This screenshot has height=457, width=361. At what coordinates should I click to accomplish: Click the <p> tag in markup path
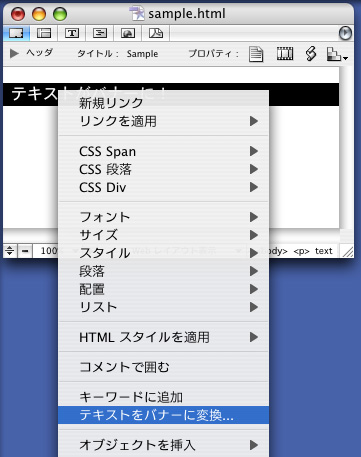coord(302,251)
